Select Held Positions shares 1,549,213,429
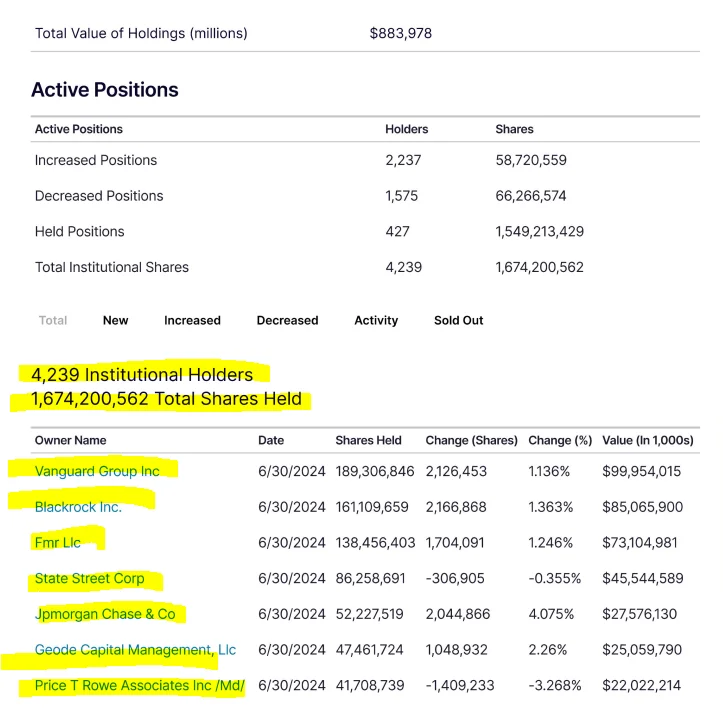Image resolution: width=723 pixels, height=722 pixels. coord(539,231)
